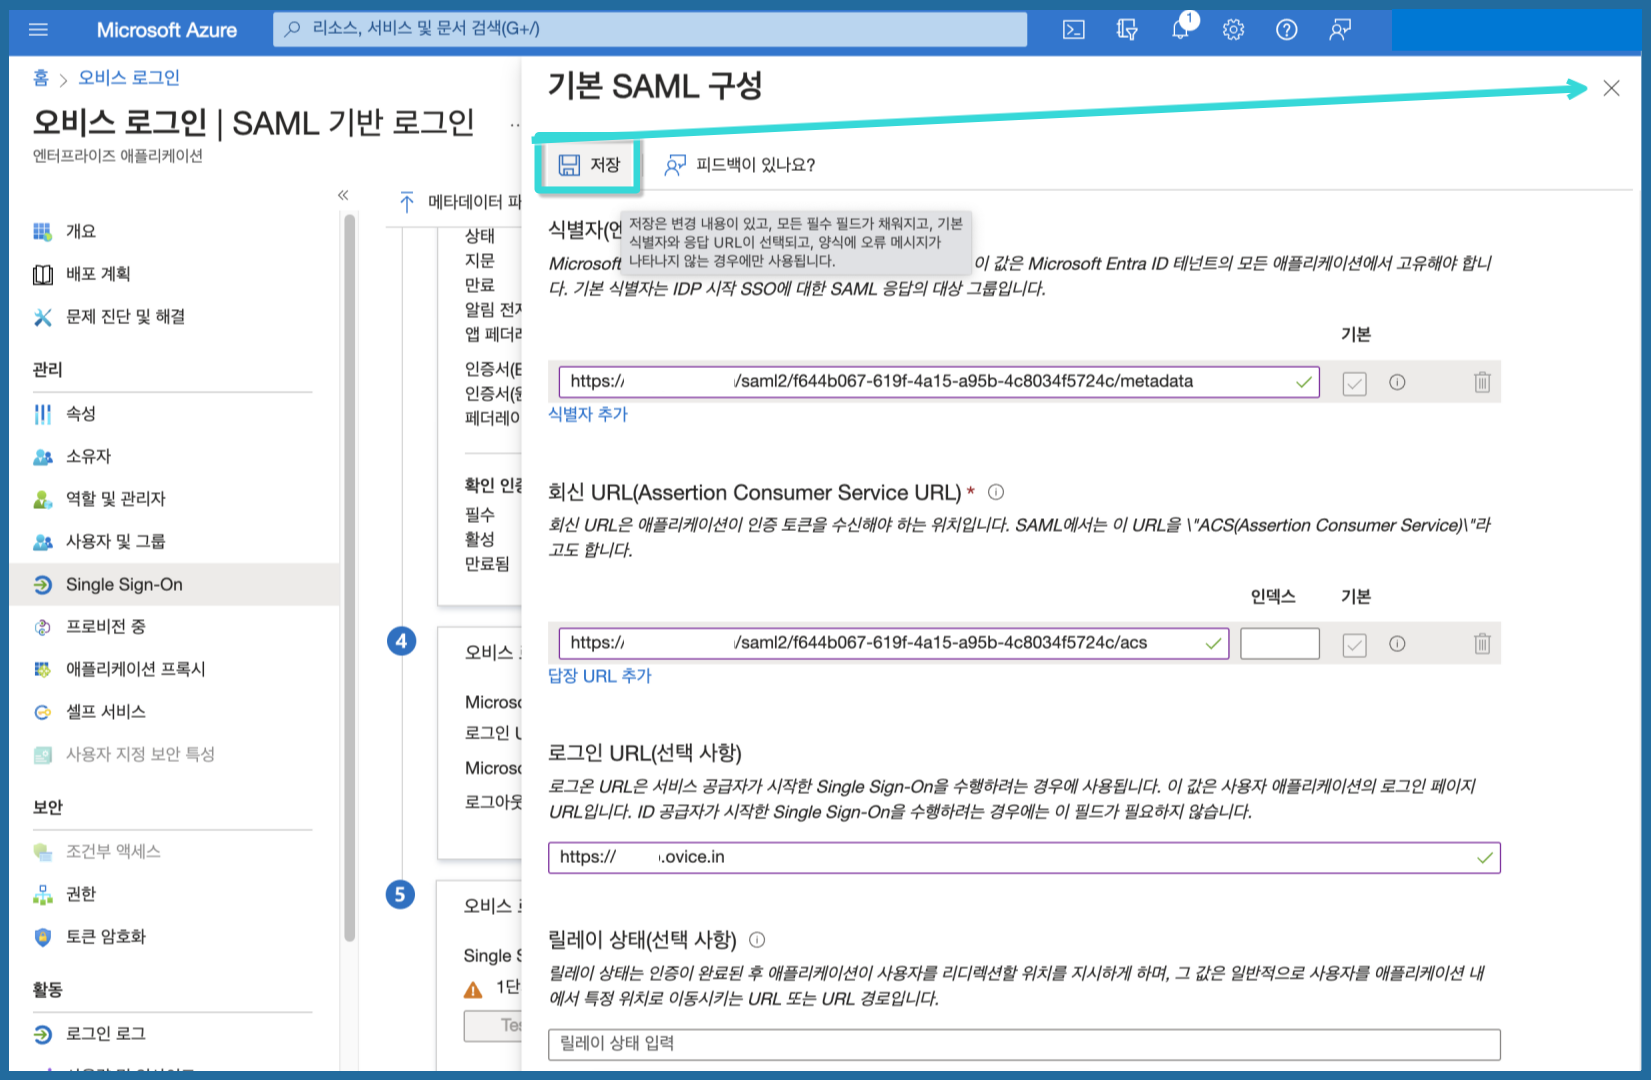Open the Azure portal hamburger menu

(39, 30)
